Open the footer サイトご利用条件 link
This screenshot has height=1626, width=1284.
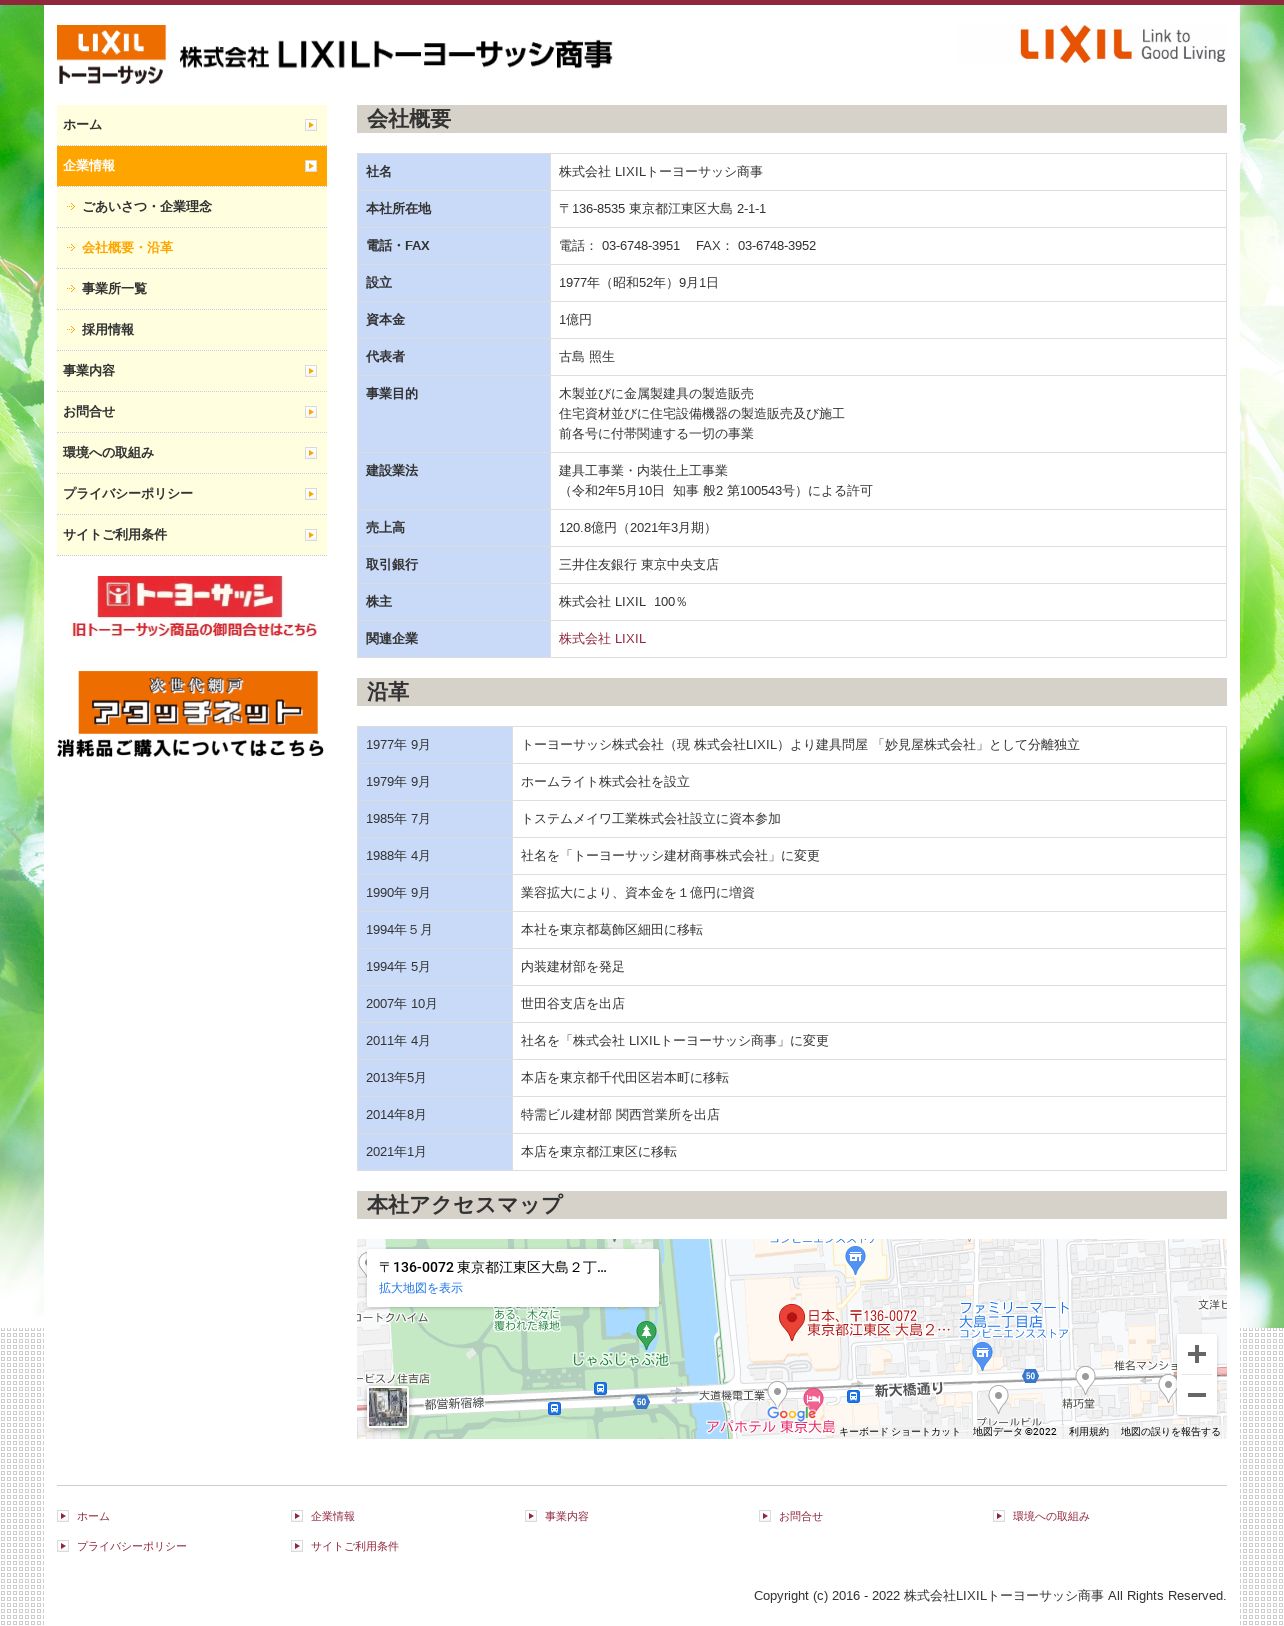pos(355,1547)
